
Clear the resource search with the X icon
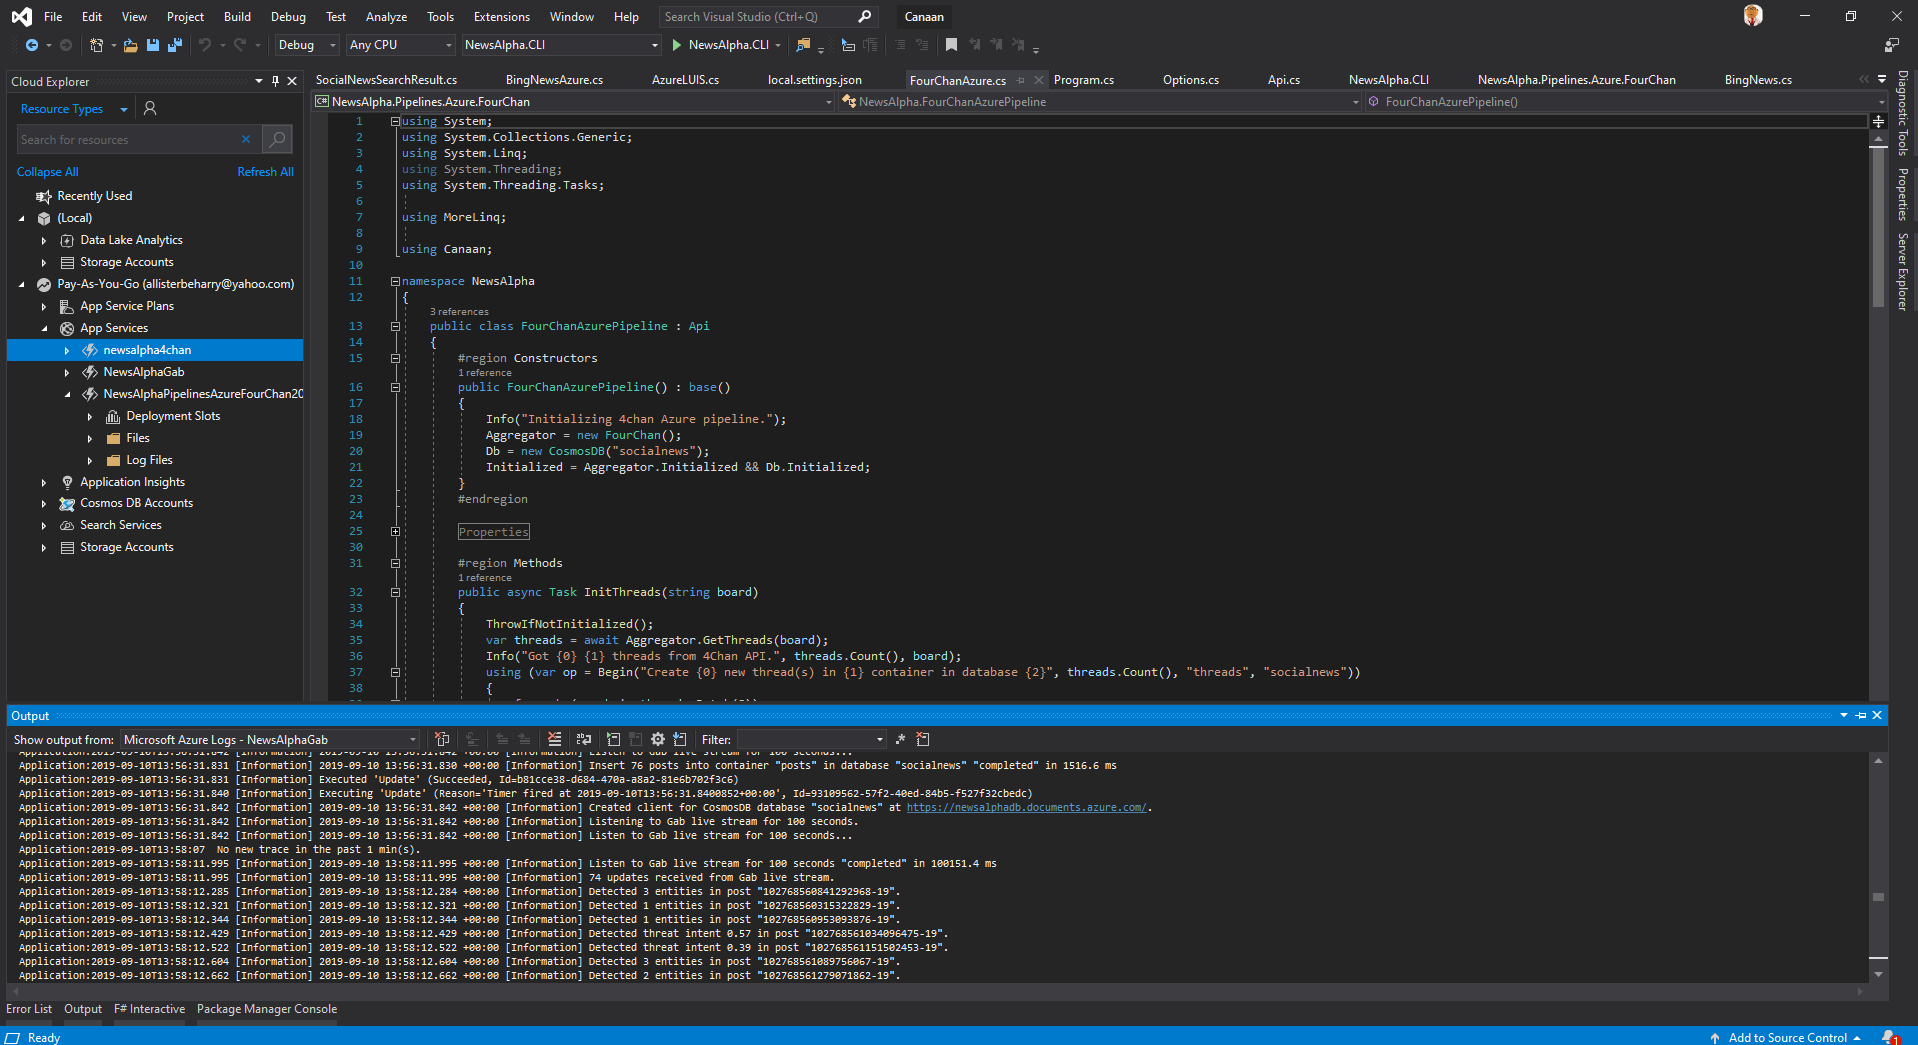[x=246, y=140]
